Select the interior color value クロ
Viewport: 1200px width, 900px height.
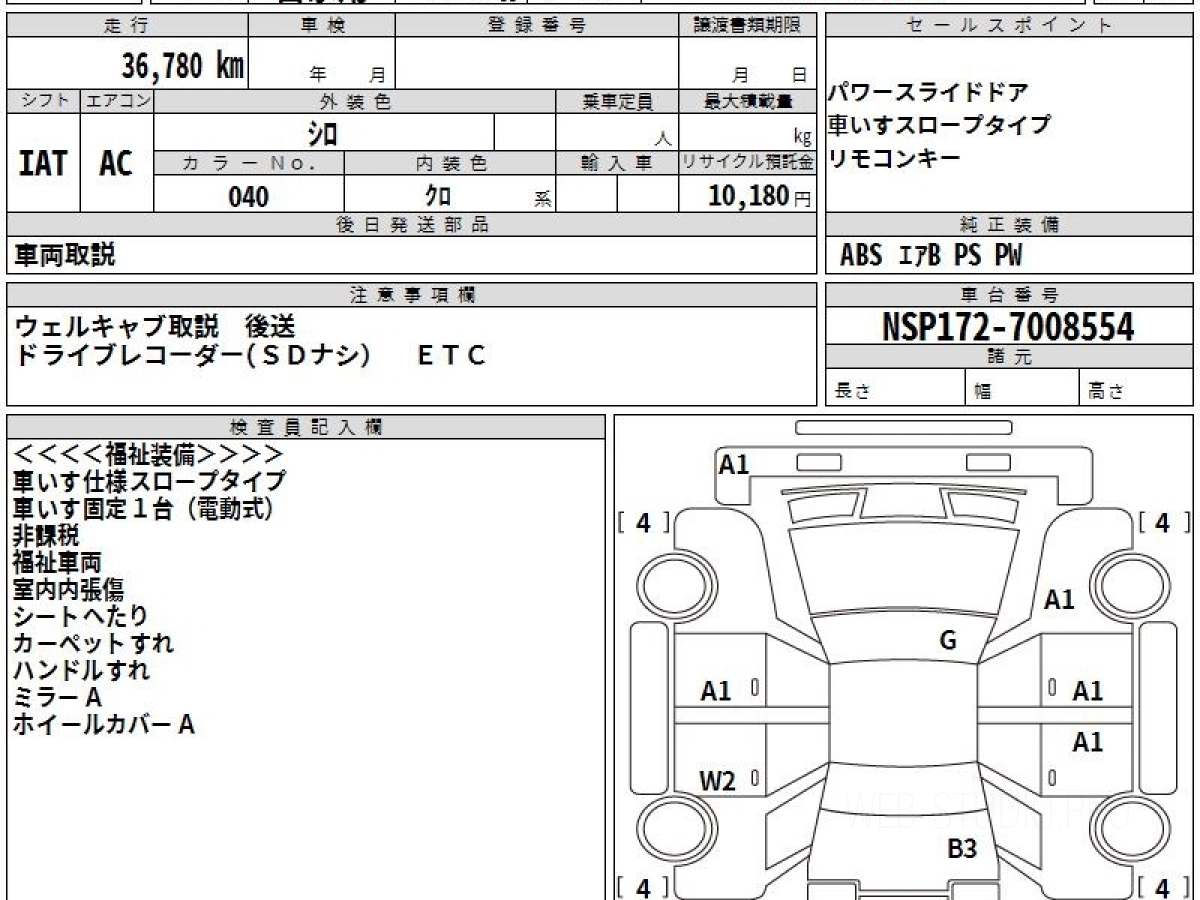click(x=439, y=197)
